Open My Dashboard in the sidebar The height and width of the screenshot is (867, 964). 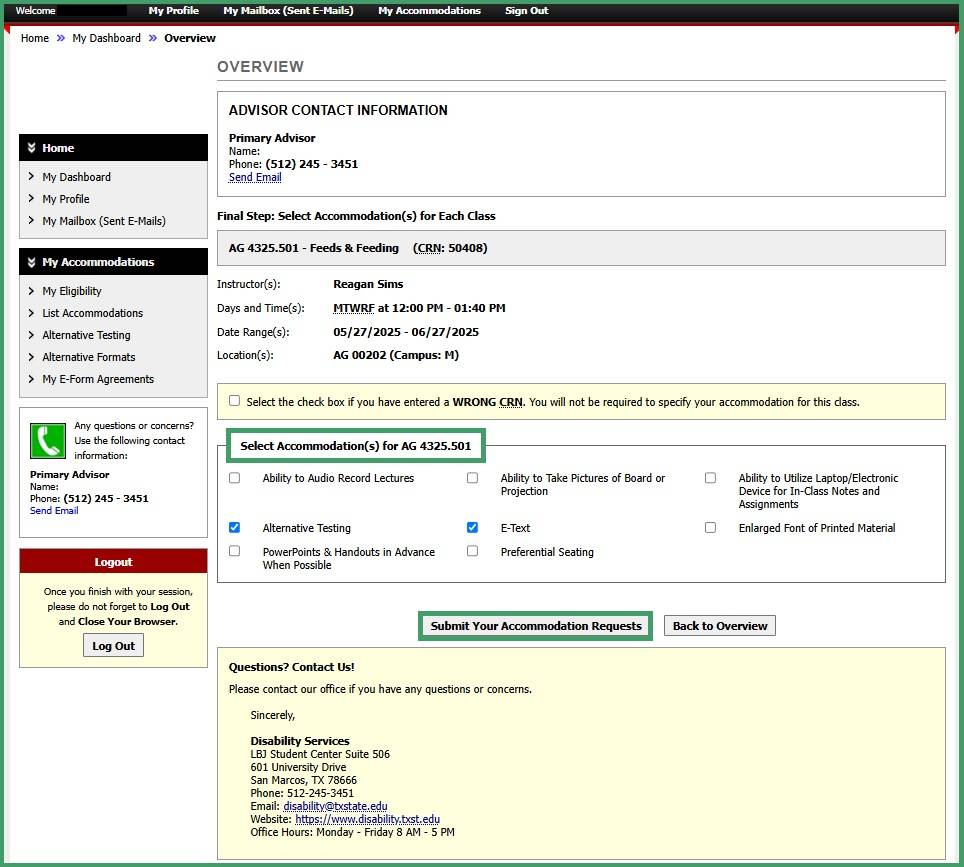coord(76,177)
